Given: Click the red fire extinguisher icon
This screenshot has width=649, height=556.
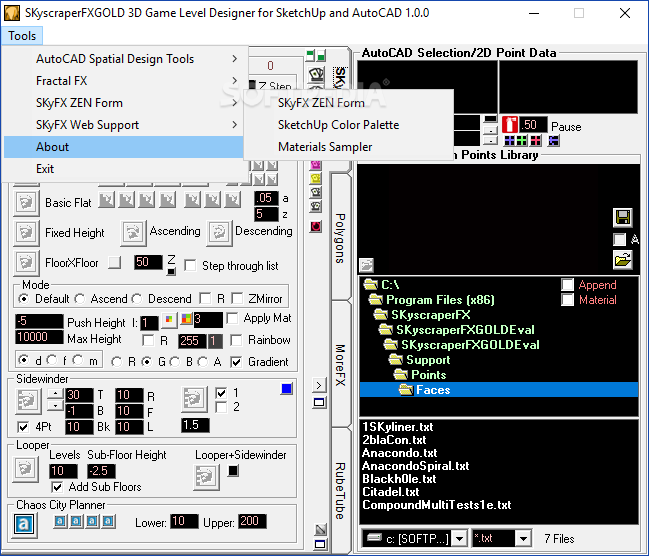Looking at the screenshot, I should (x=510, y=125).
